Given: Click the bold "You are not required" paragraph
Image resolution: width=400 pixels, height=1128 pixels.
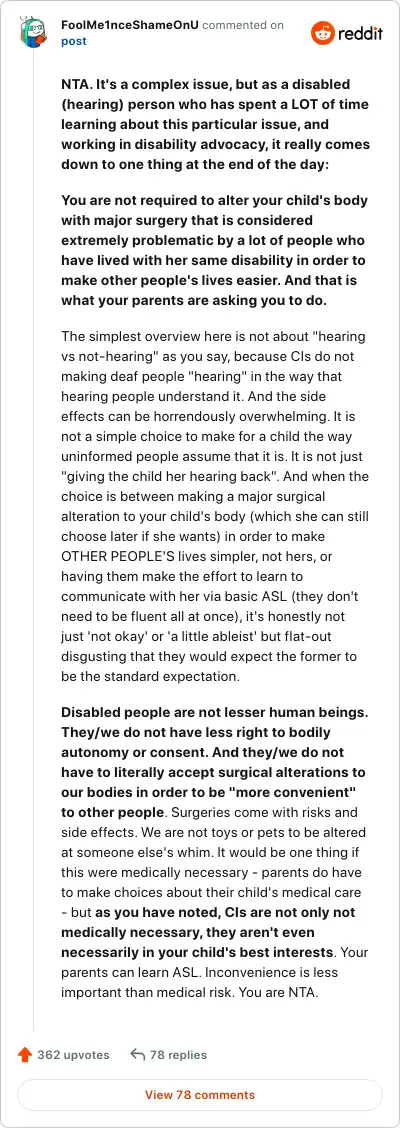Looking at the screenshot, I should click(x=213, y=250).
